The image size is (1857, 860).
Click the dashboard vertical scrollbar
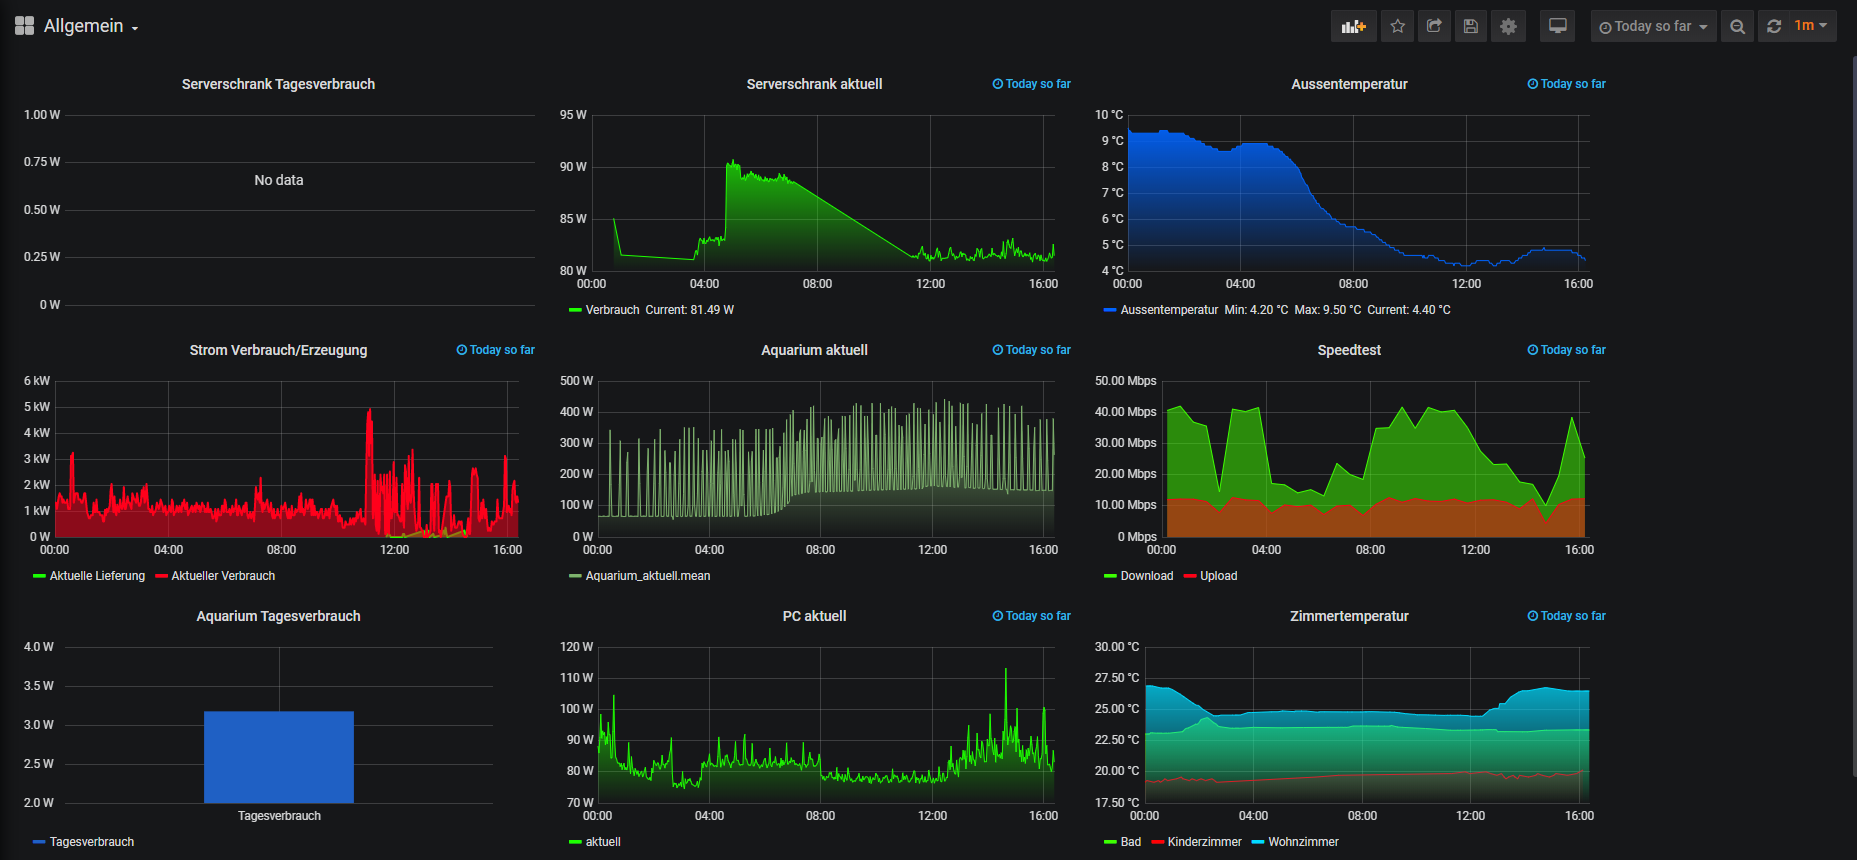click(1853, 415)
